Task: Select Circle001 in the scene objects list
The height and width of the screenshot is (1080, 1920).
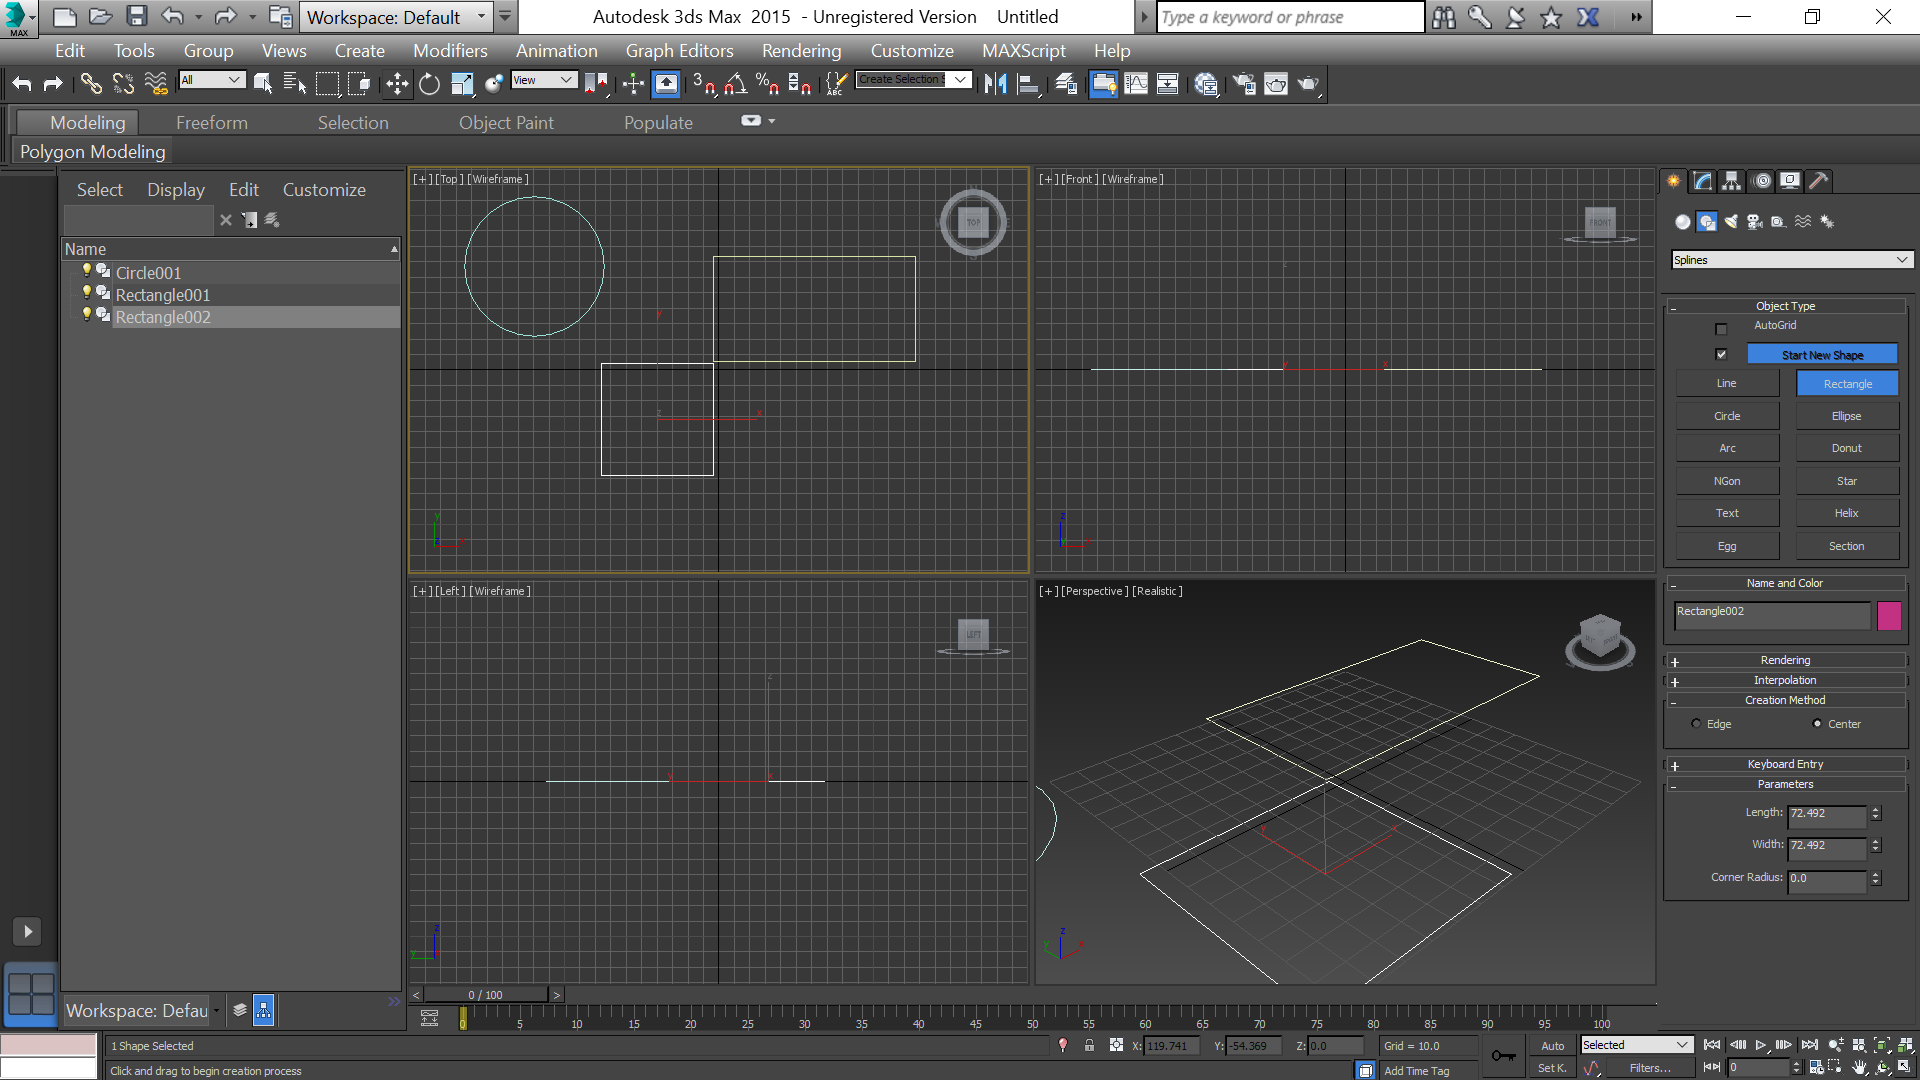Action: [x=148, y=272]
